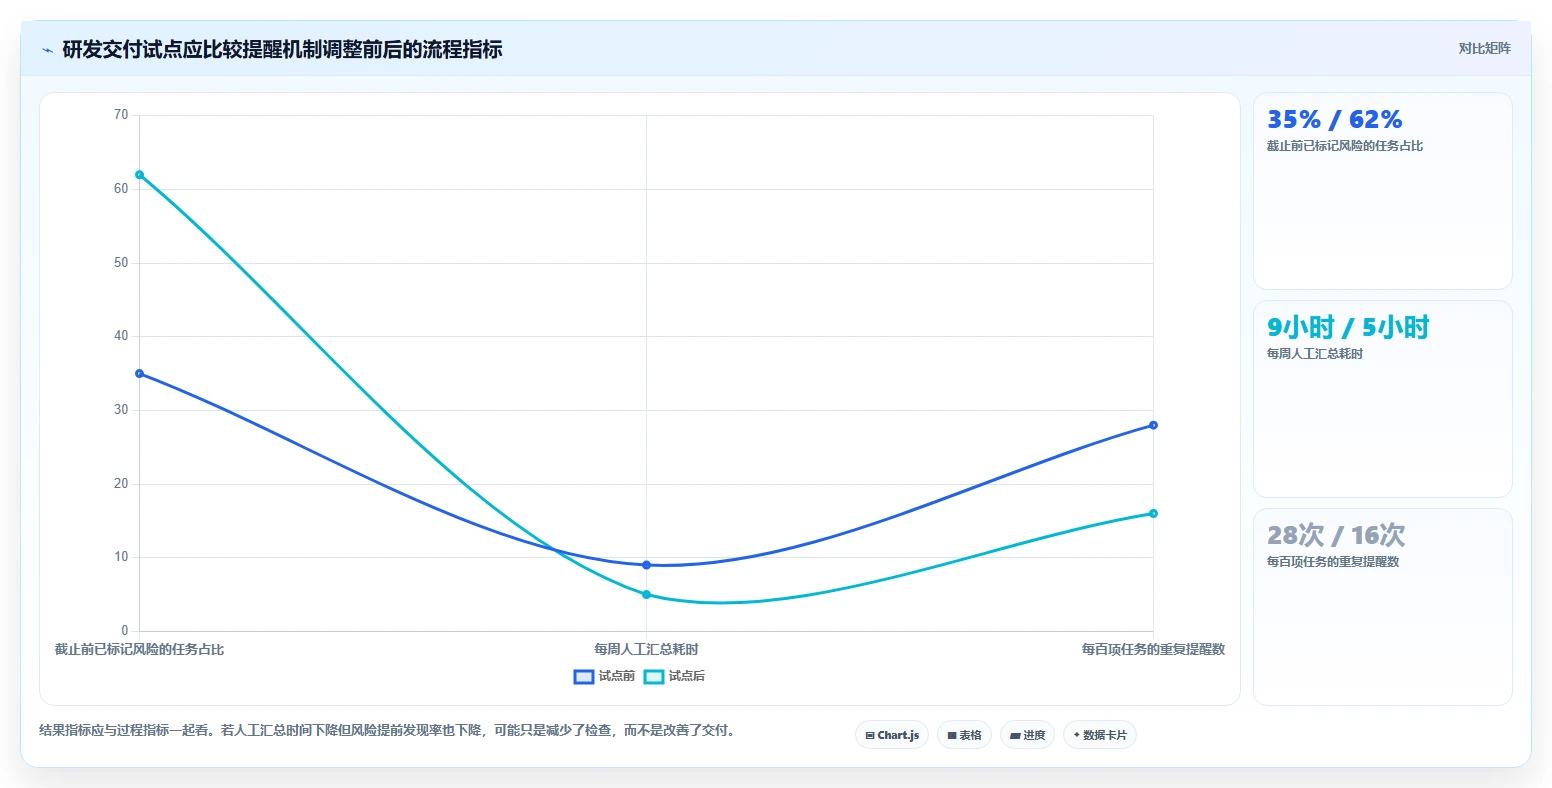Screen dimensions: 1552x788
Task: Click the 试点后 teal legend swatch
Action: (654, 677)
